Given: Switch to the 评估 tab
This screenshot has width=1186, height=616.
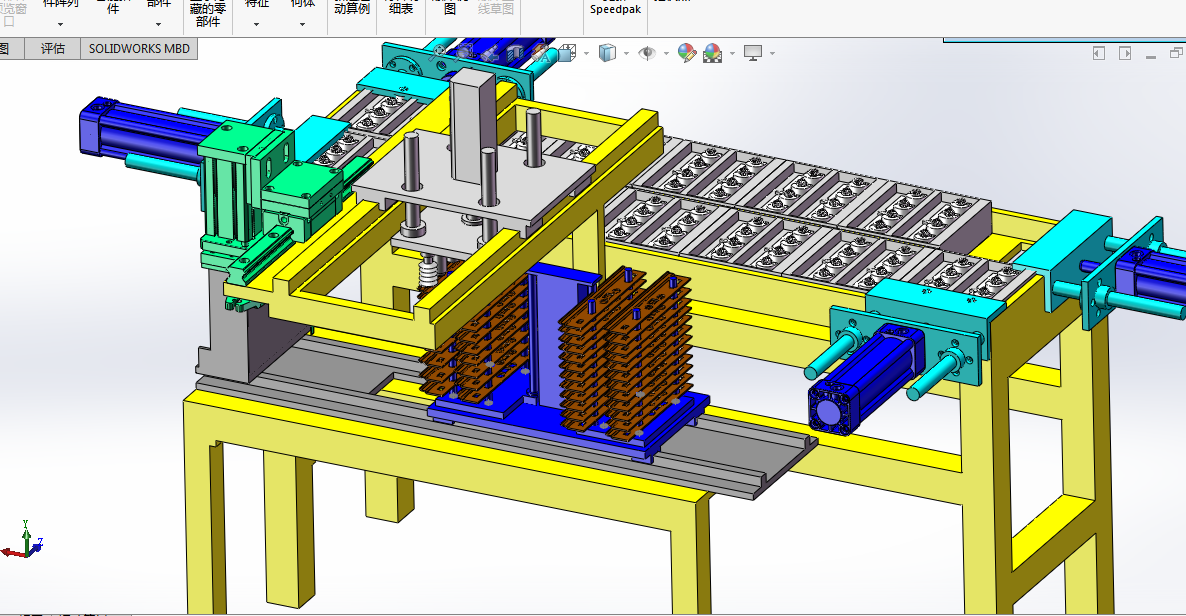Looking at the screenshot, I should click(53, 48).
